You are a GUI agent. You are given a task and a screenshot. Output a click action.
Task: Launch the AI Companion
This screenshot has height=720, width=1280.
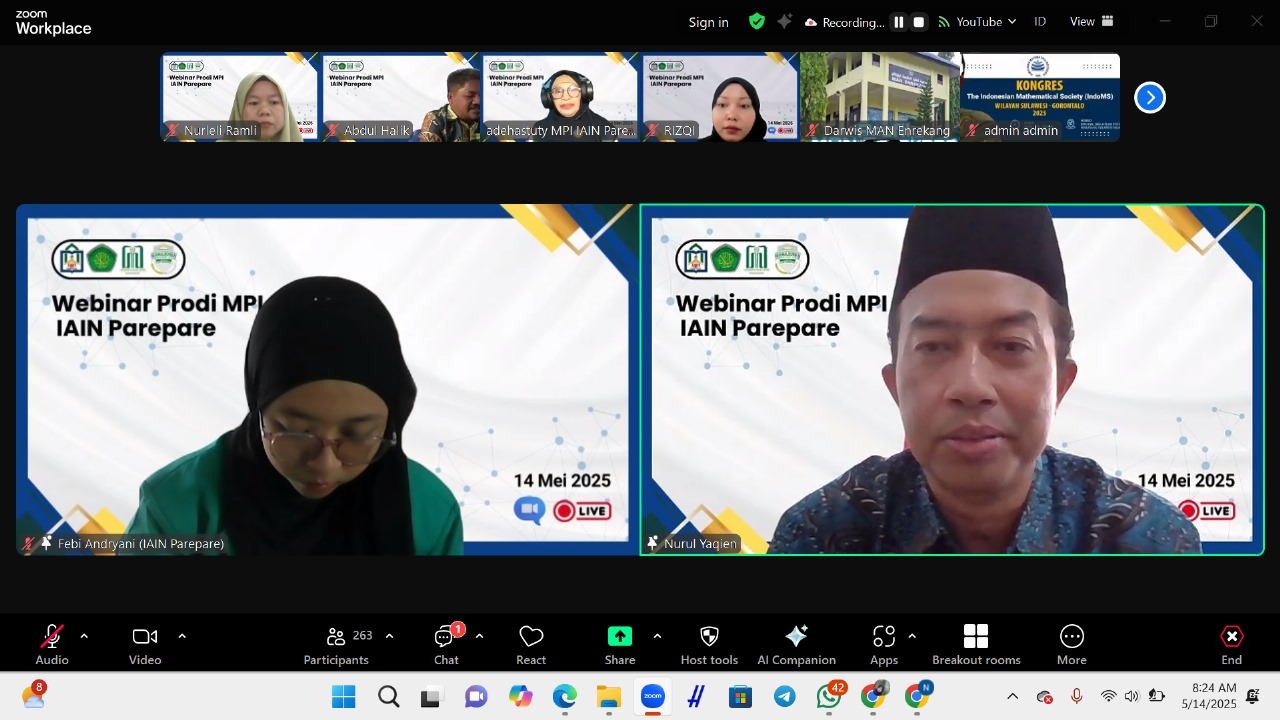click(x=796, y=644)
